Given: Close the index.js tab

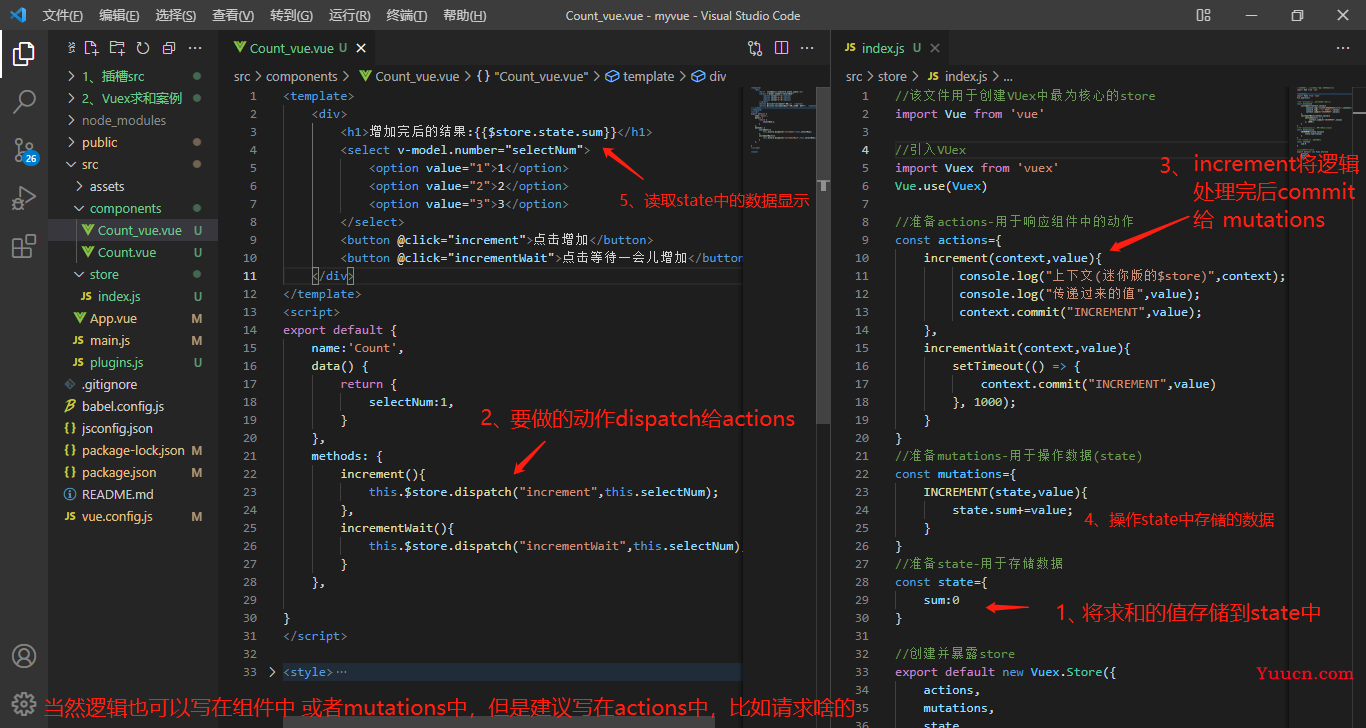Looking at the screenshot, I should [936, 48].
